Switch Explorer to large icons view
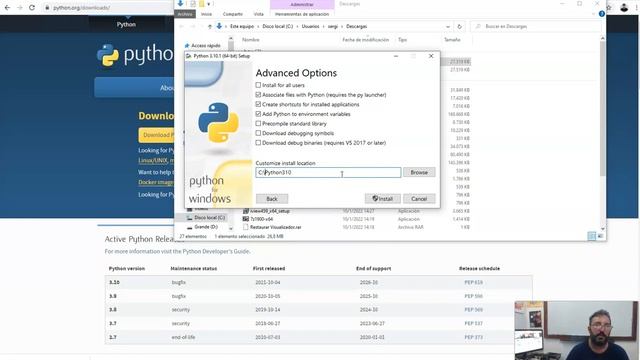640x360 pixels. pyautogui.click(x=600, y=236)
